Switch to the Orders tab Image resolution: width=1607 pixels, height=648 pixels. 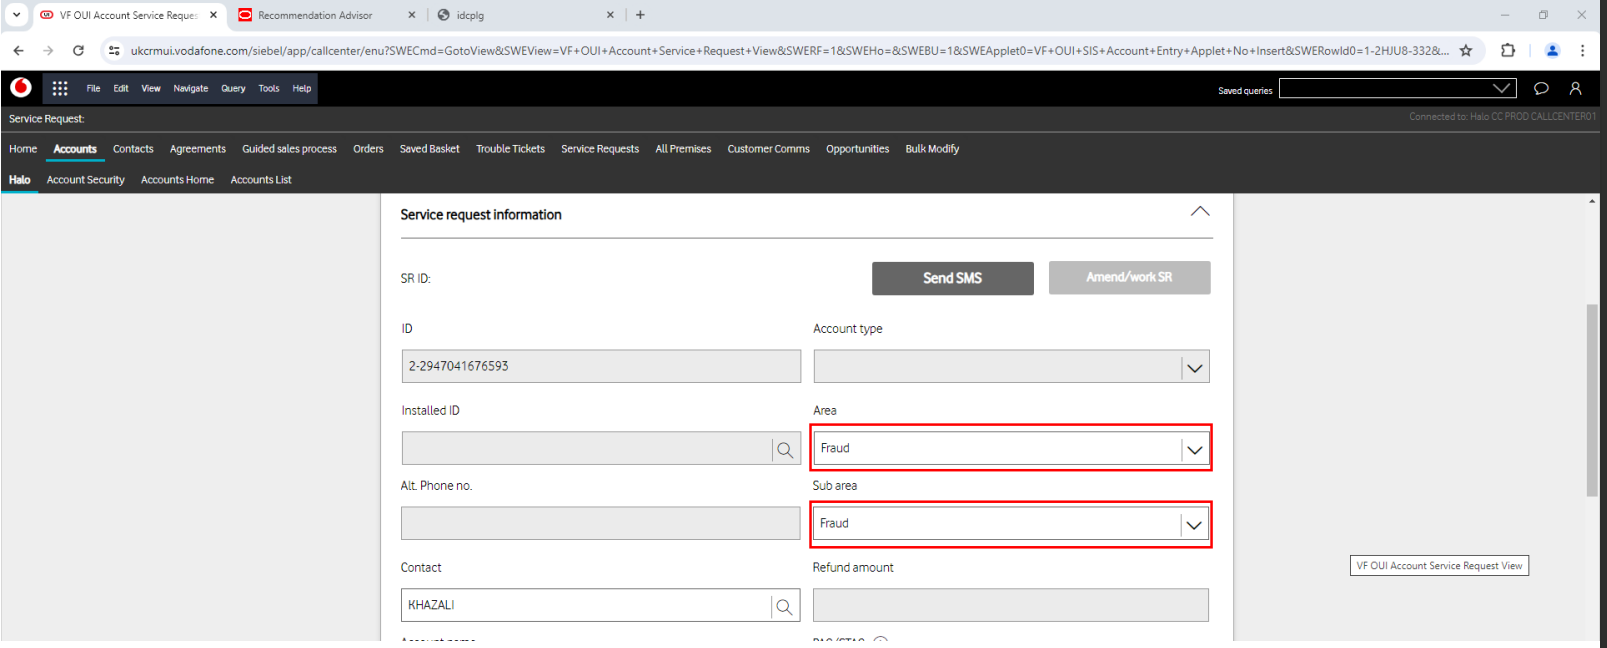[x=368, y=149]
